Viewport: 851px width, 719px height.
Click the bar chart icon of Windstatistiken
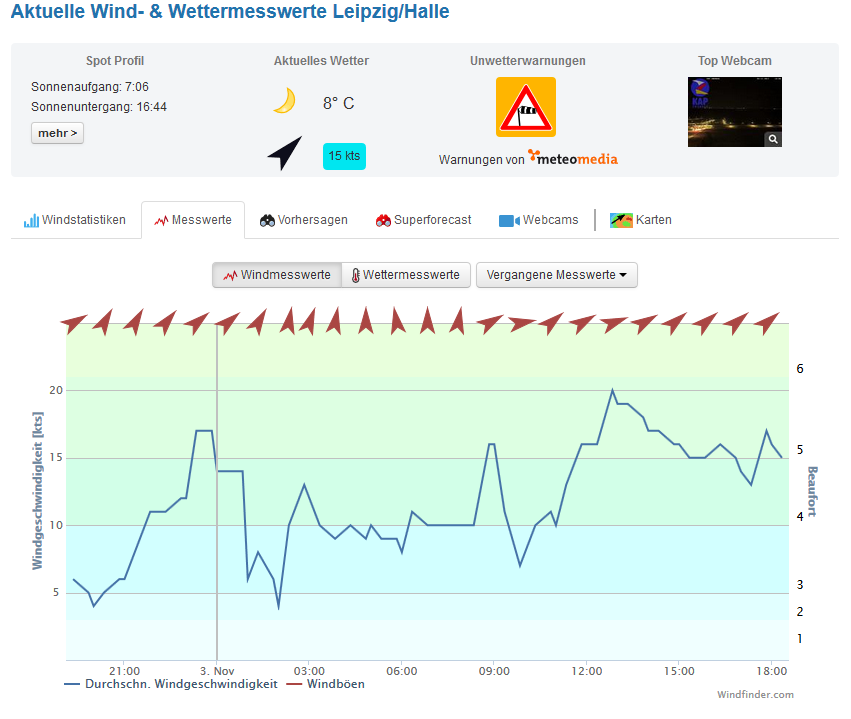tap(31, 220)
